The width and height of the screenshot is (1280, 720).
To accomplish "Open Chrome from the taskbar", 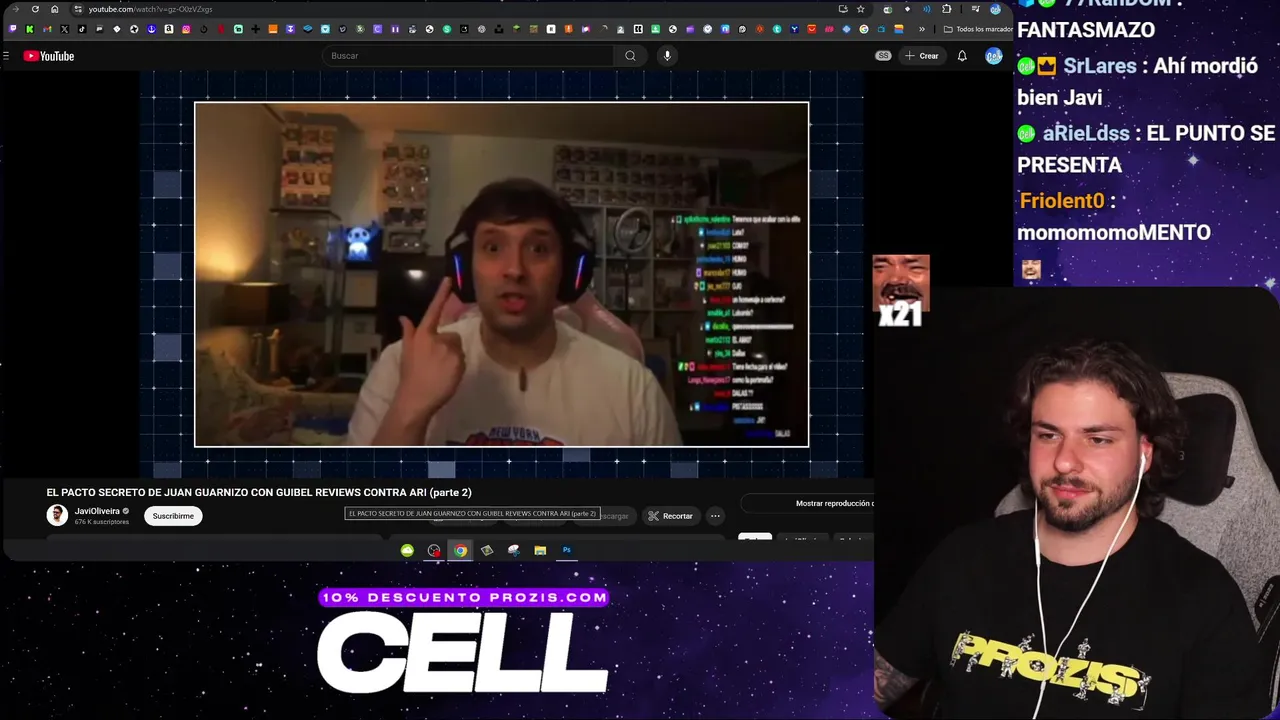I will coord(460,550).
